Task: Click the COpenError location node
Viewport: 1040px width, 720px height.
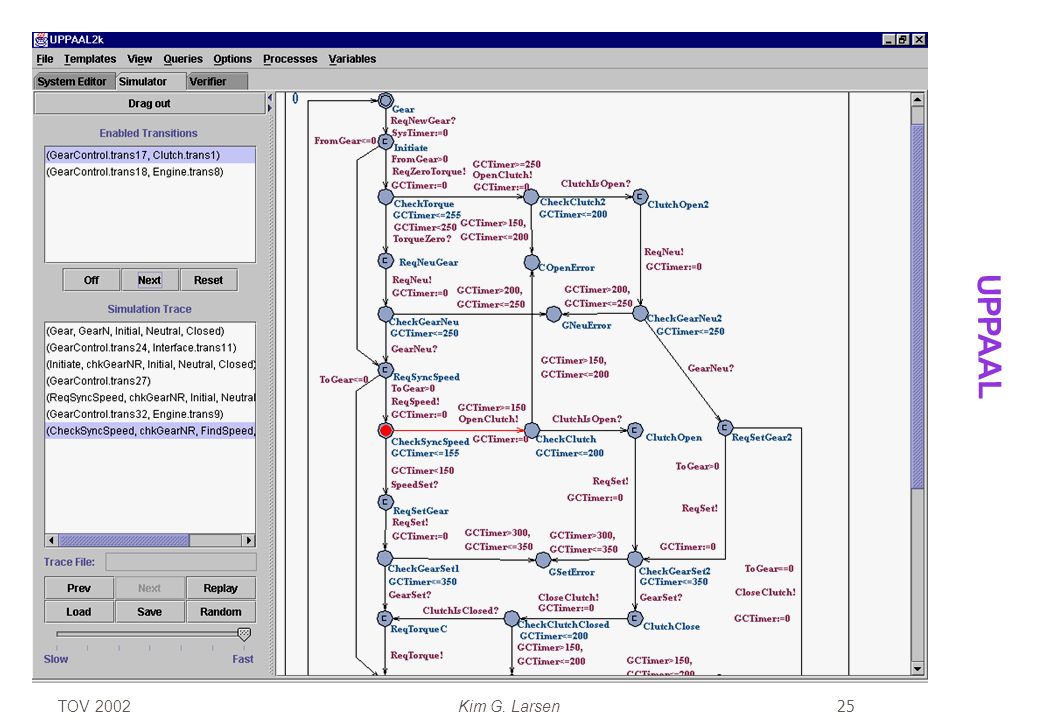Action: coord(531,263)
